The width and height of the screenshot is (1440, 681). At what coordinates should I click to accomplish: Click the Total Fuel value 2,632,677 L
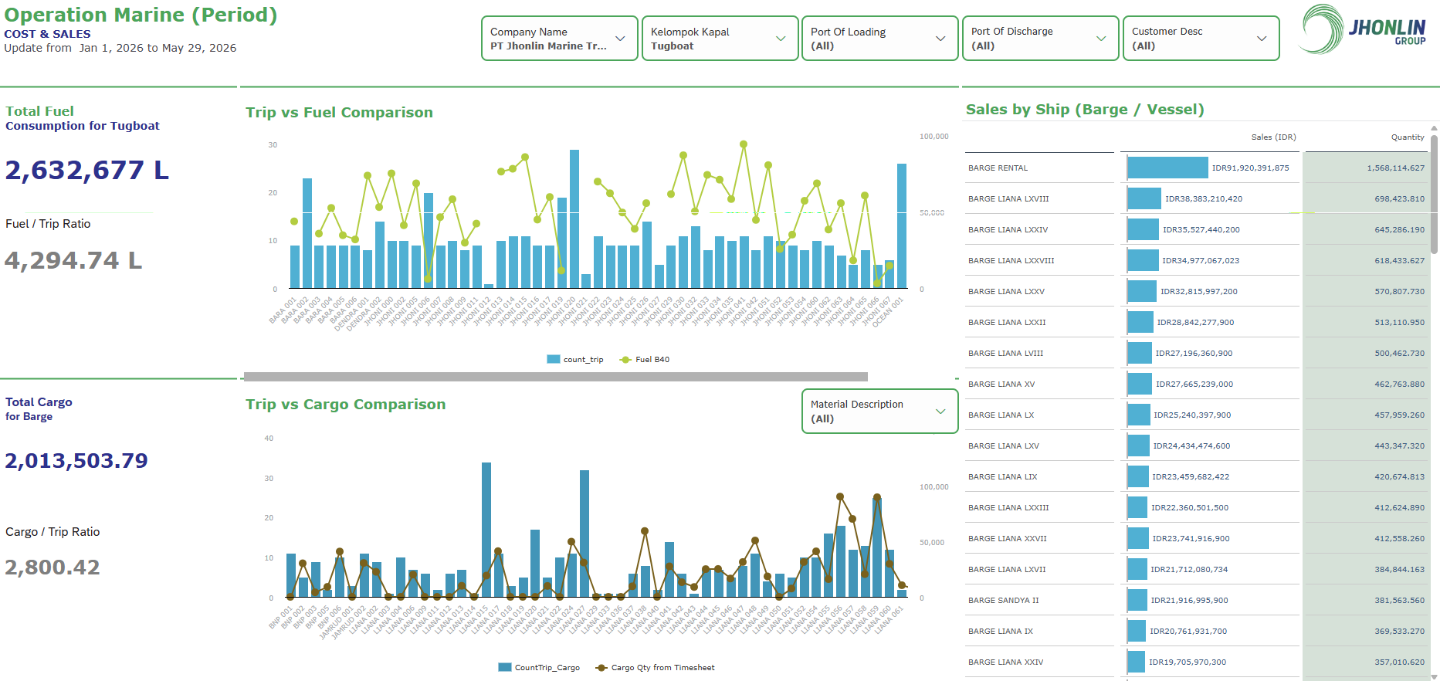(87, 170)
